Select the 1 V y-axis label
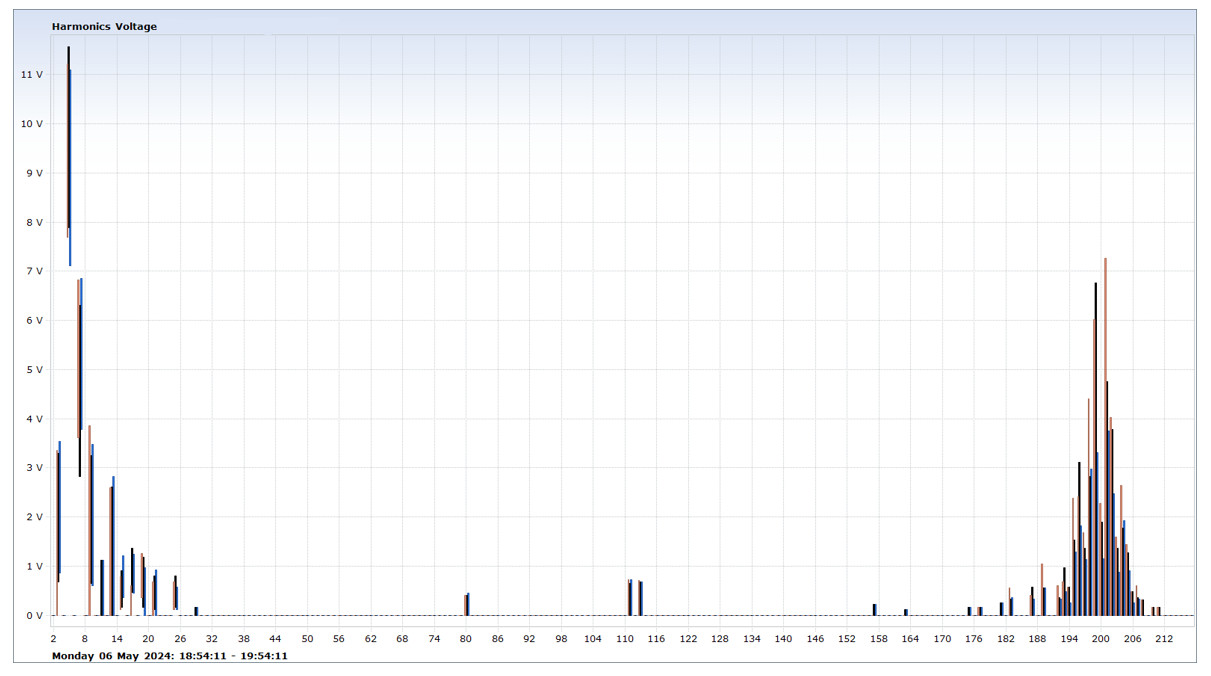The height and width of the screenshot is (676, 1211). click(x=35, y=566)
